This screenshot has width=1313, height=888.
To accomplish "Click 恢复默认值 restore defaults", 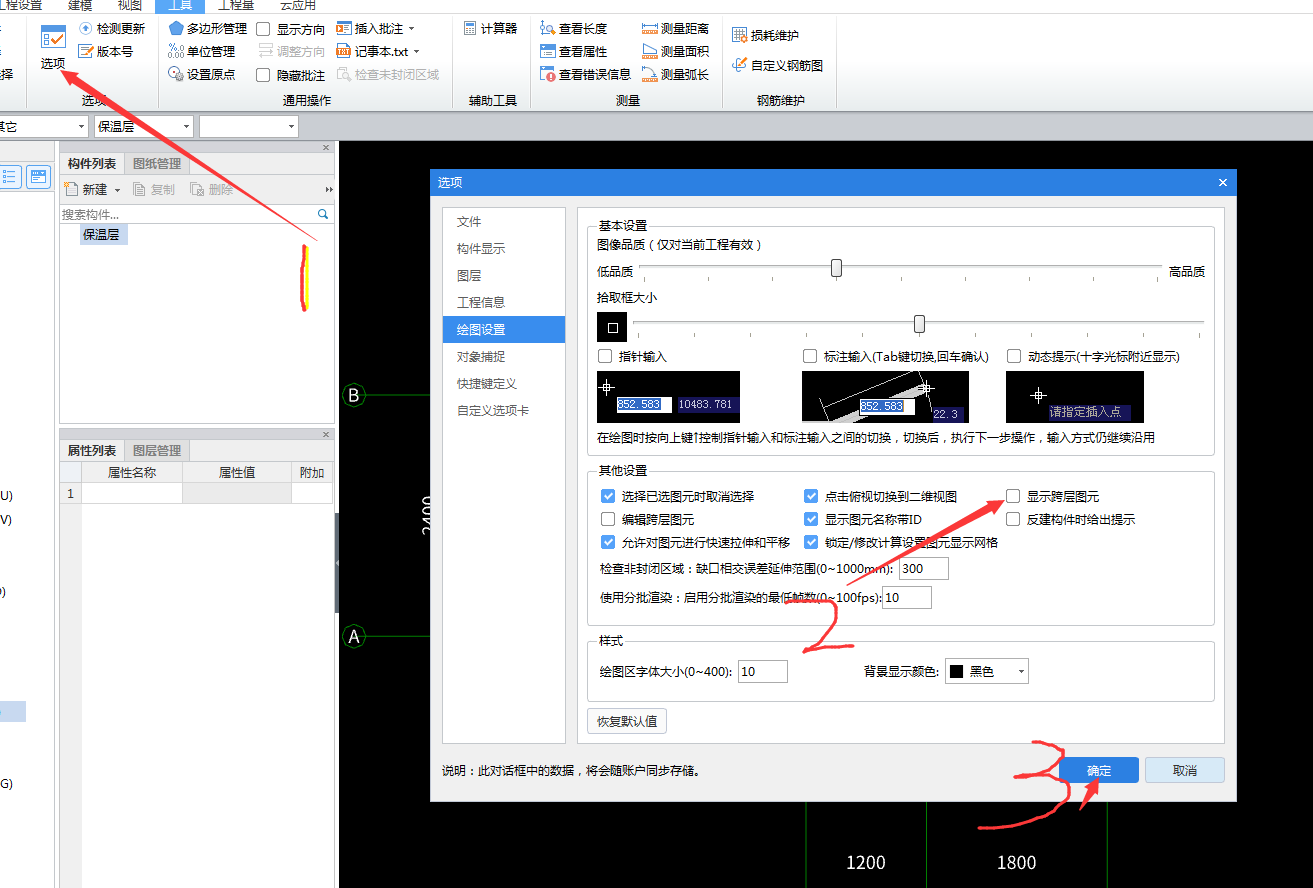I will [x=627, y=720].
